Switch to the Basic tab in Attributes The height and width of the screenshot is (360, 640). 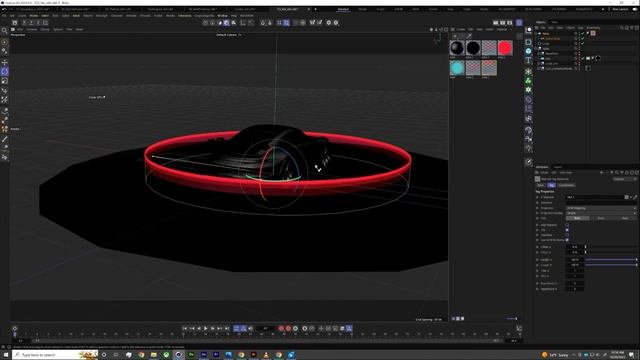click(540, 185)
